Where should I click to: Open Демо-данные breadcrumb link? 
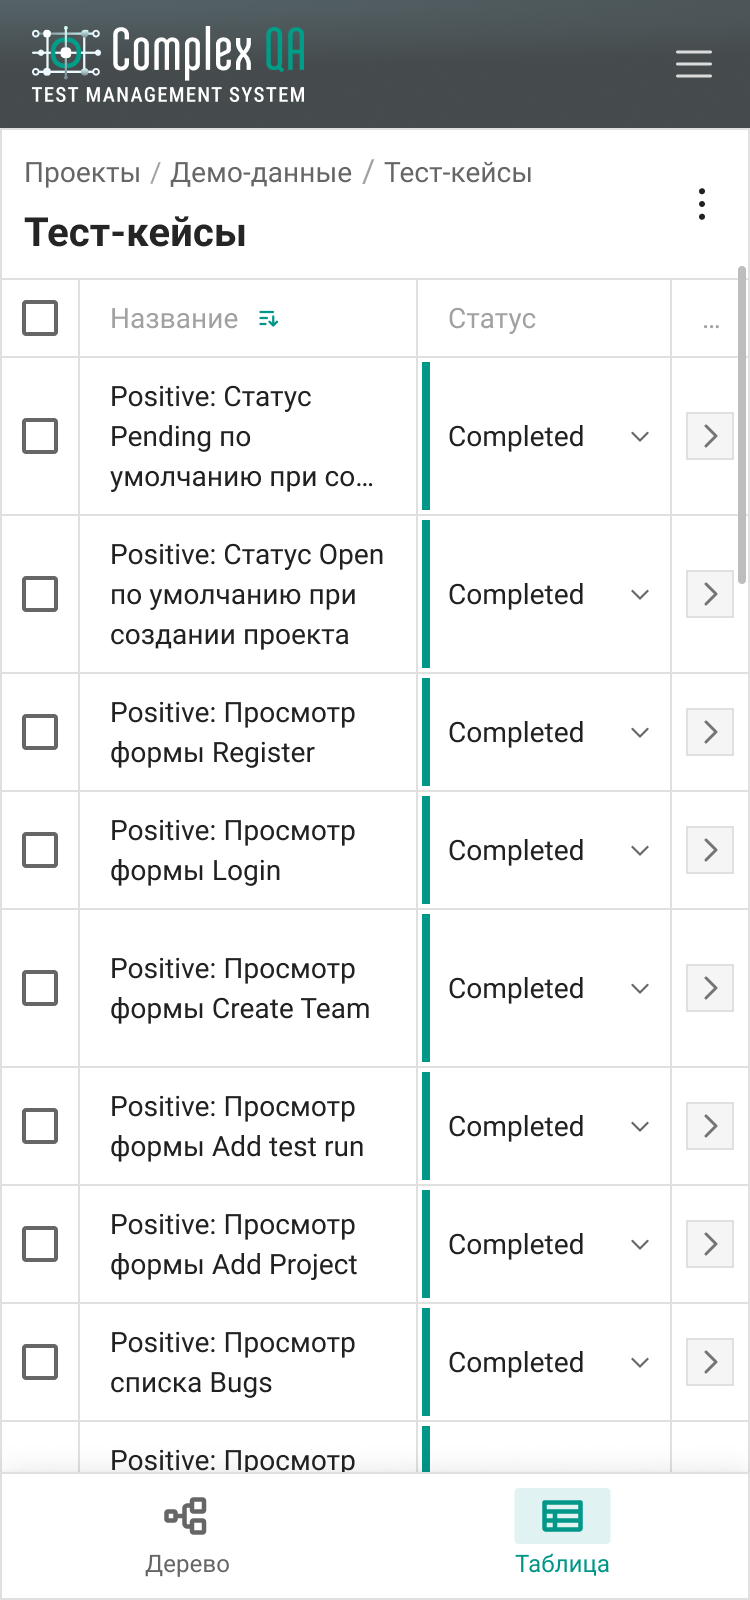pos(261,173)
